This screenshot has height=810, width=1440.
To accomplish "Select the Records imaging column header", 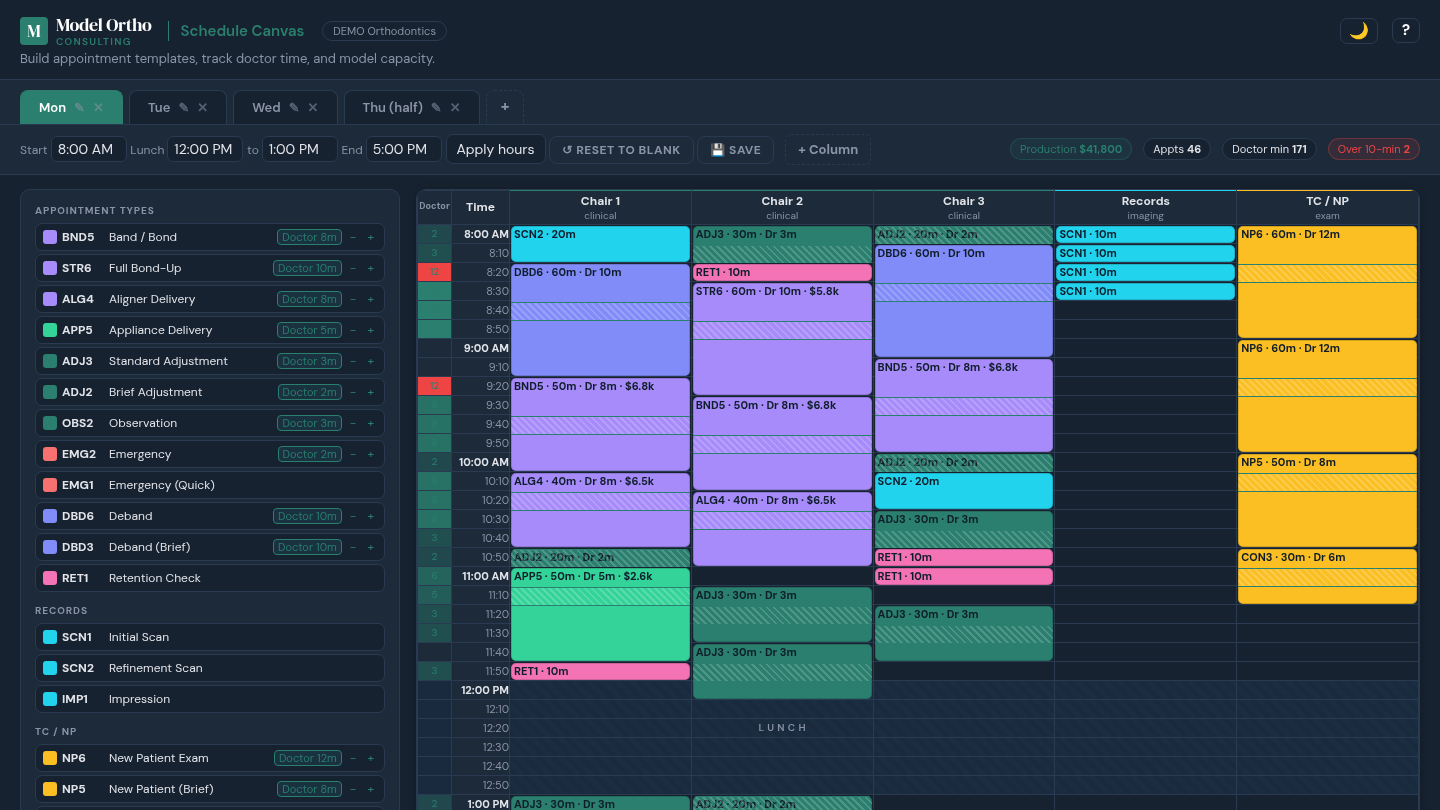I will tap(1145, 207).
